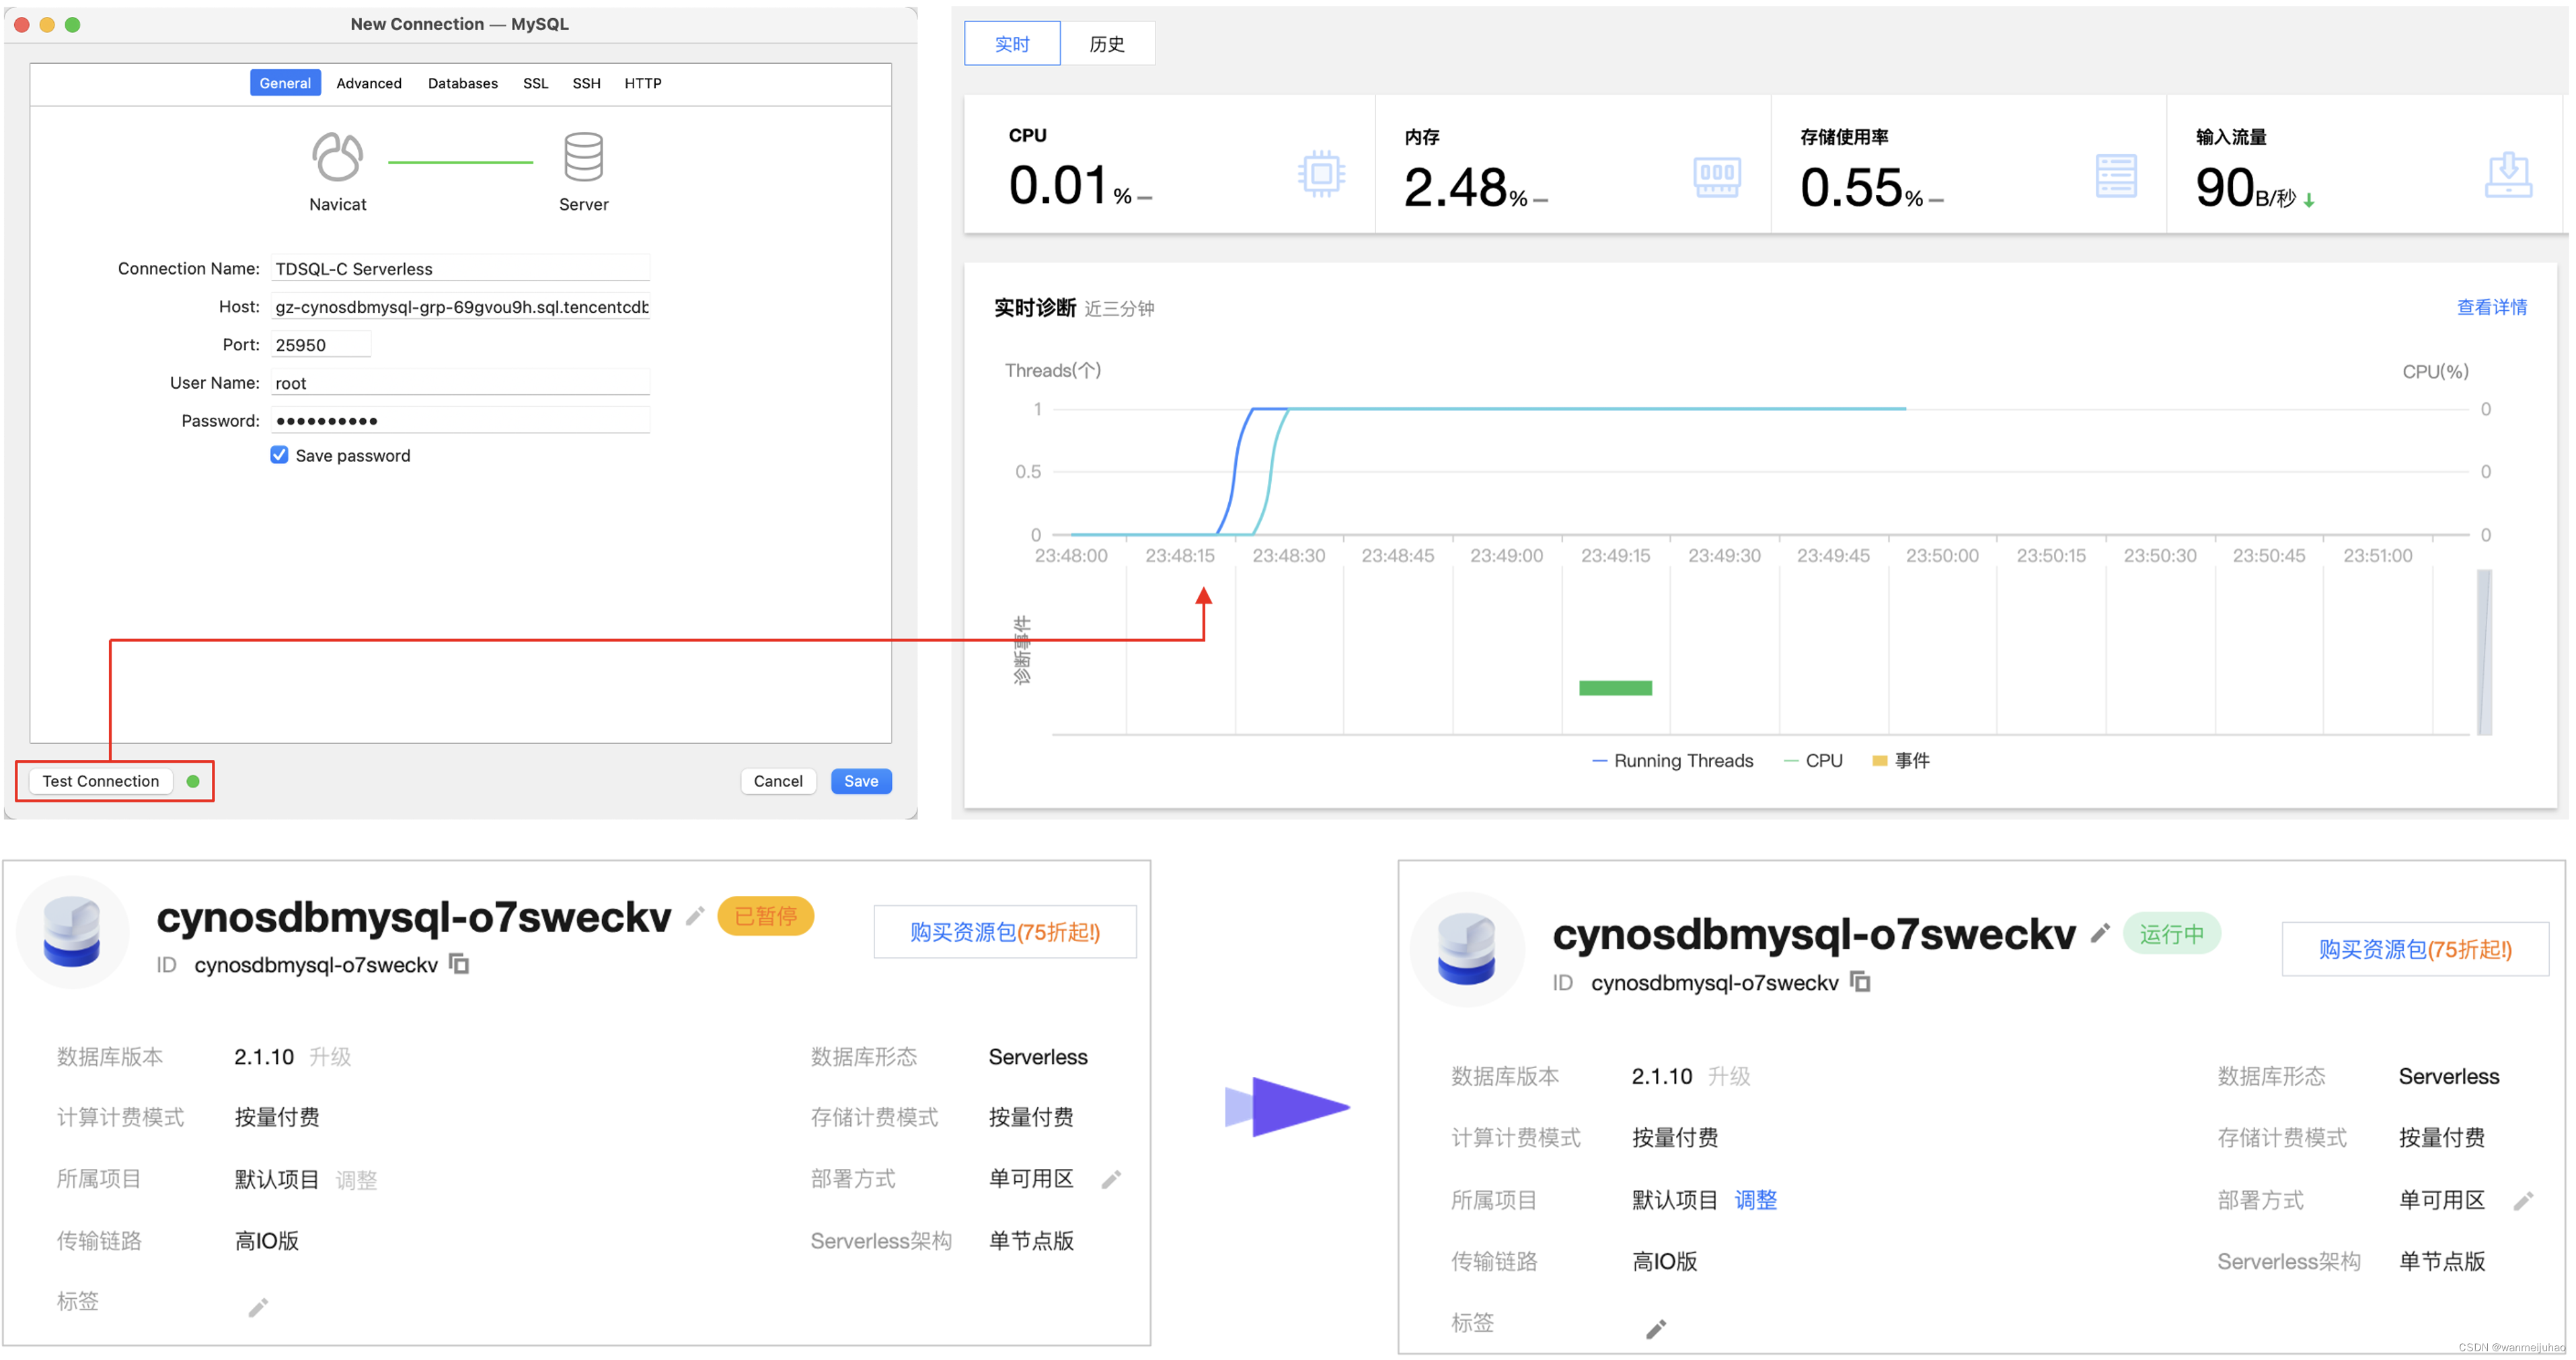Click blue 调整 link in running panel

[1756, 1200]
